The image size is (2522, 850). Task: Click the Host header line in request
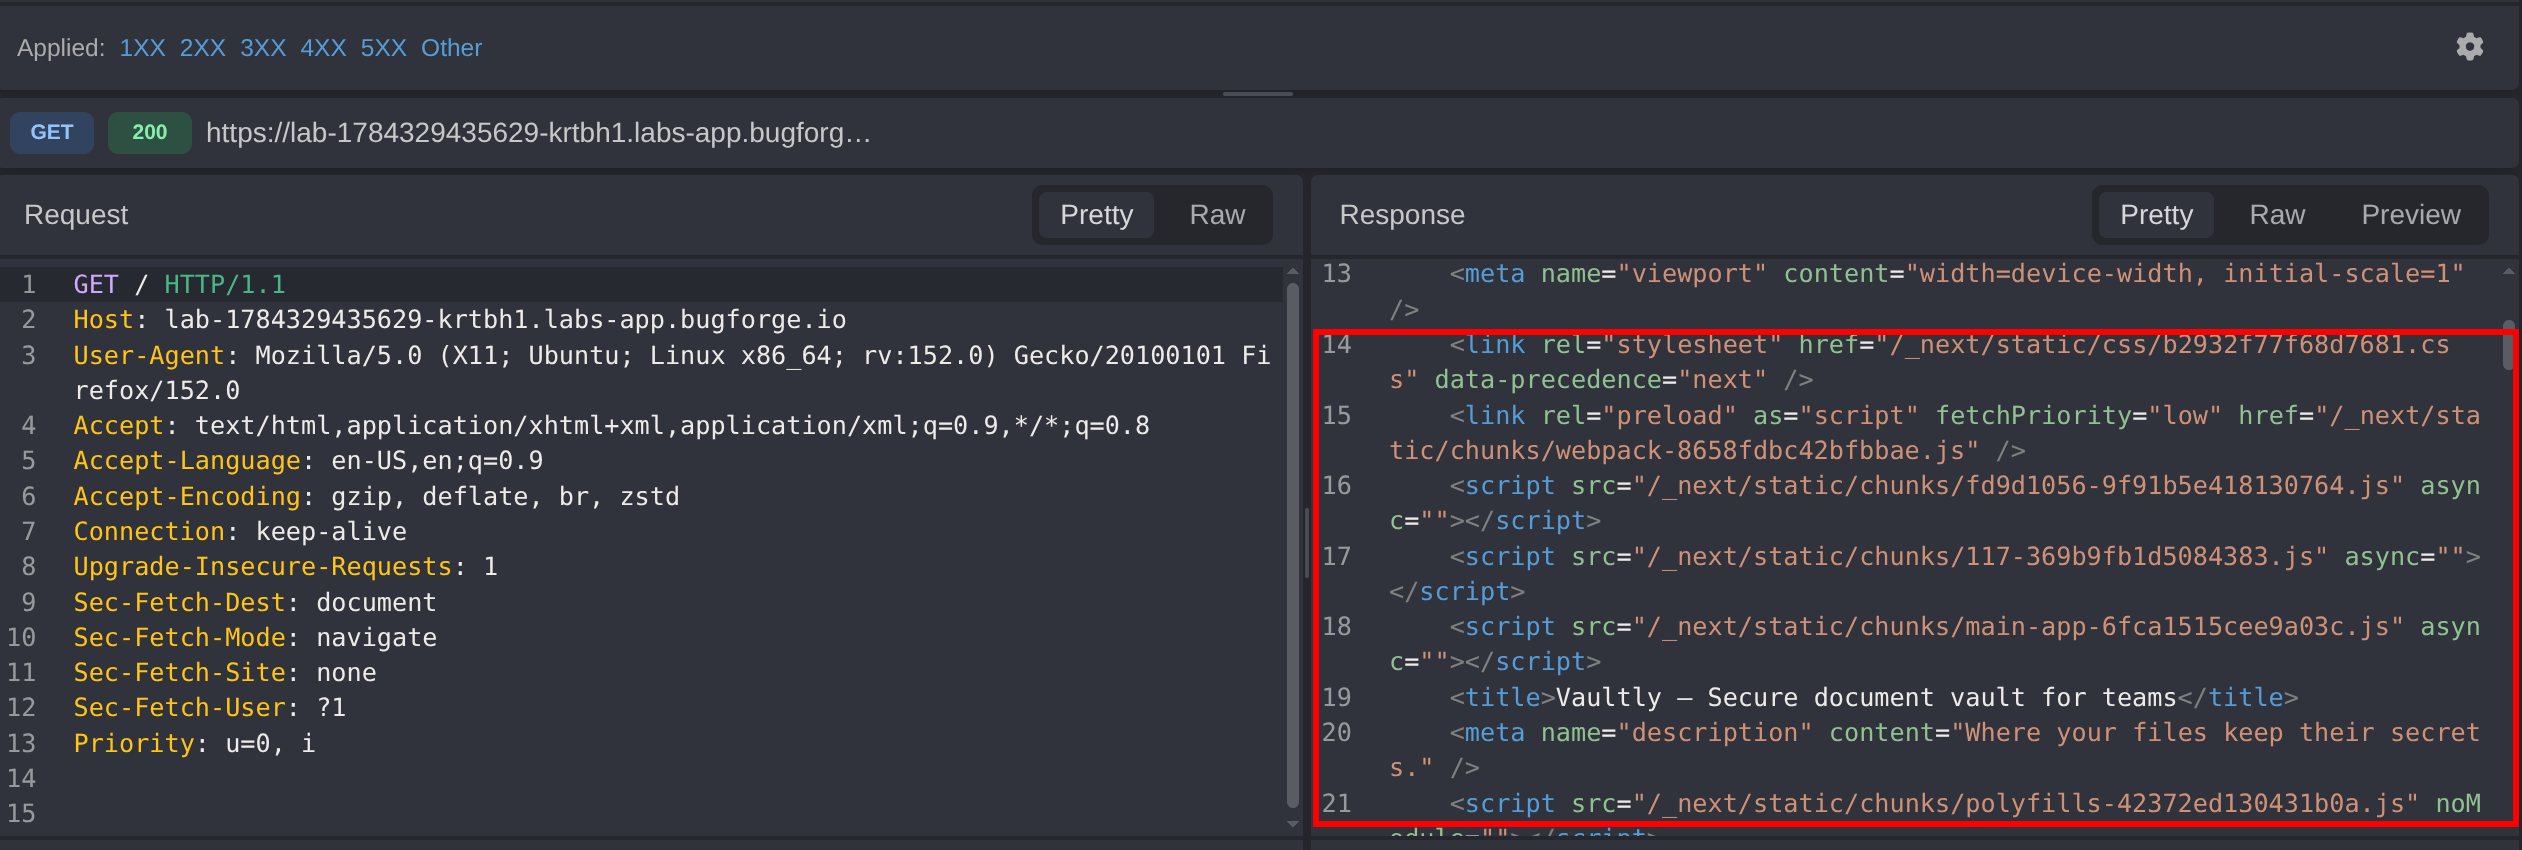click(x=460, y=320)
